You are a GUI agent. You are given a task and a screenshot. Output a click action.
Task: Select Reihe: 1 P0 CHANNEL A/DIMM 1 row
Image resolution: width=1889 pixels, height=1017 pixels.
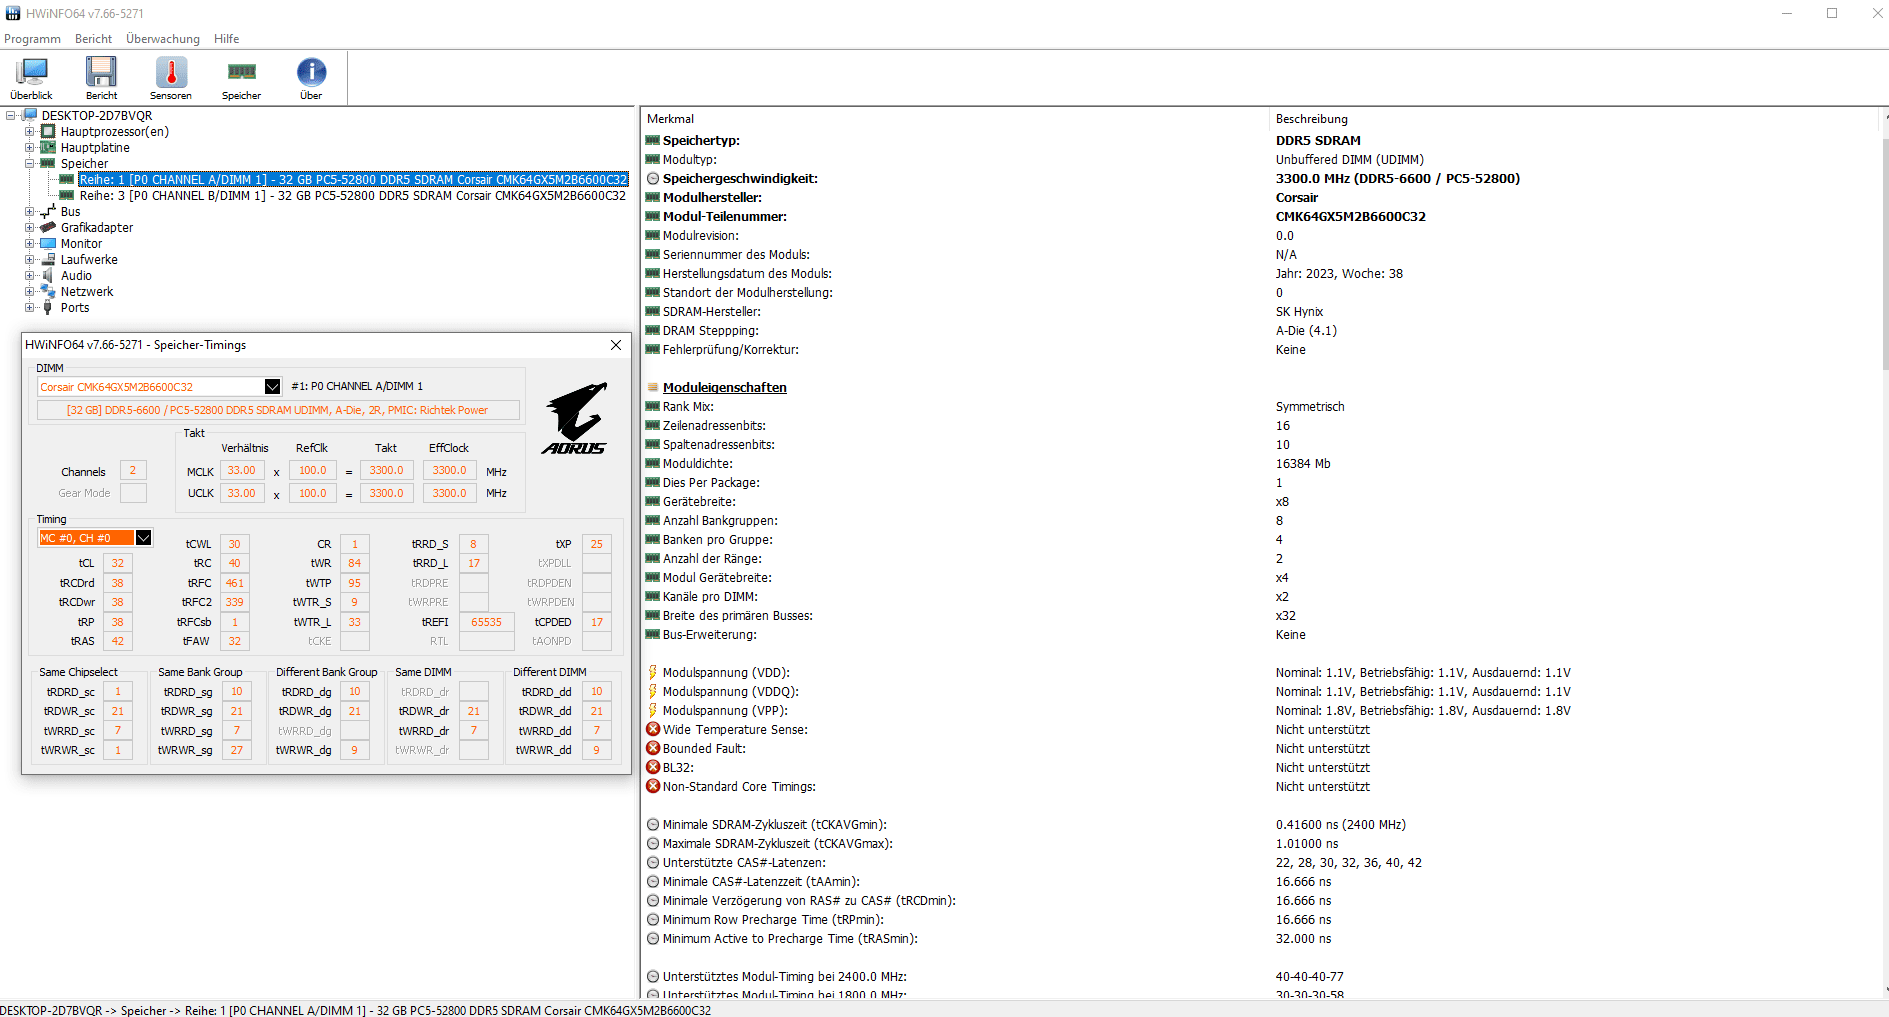353,180
